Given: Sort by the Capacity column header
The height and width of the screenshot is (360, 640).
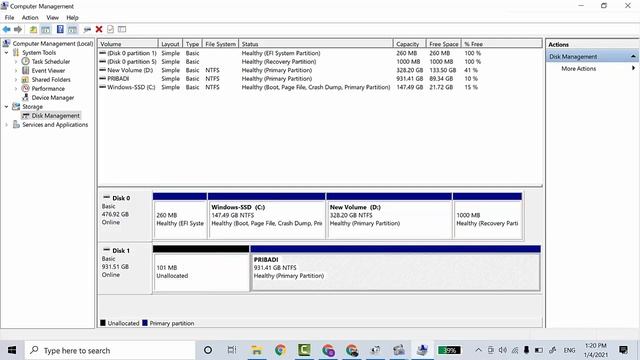Looking at the screenshot, I should coord(410,44).
